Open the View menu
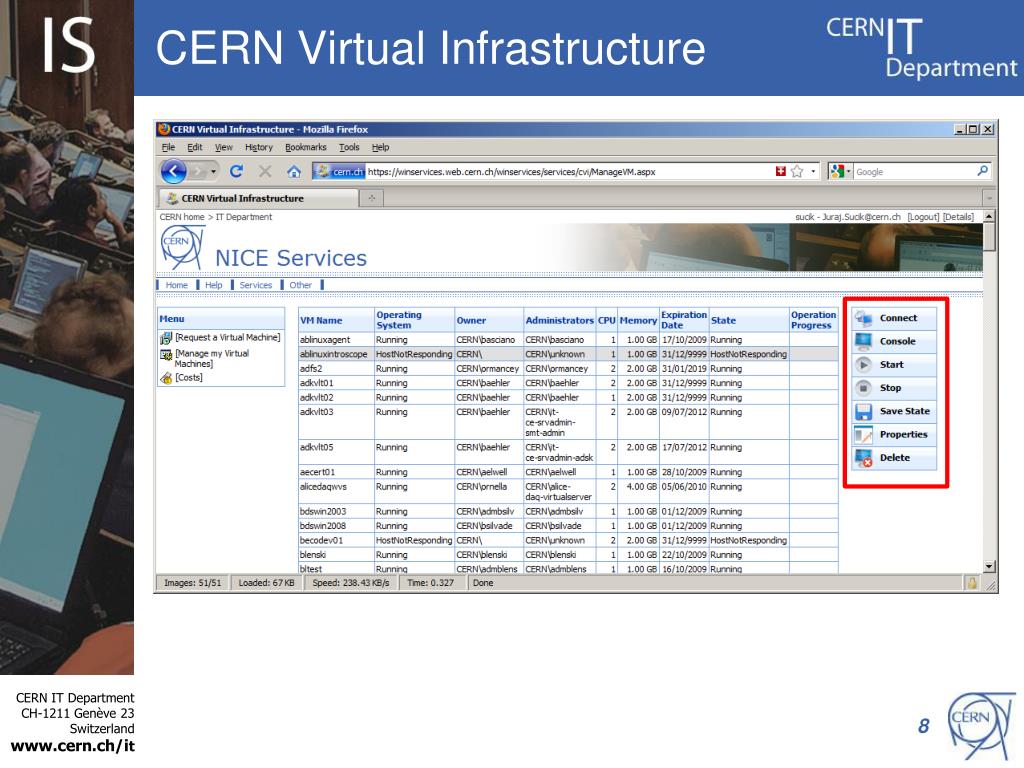This screenshot has width=1024, height=768. [223, 148]
